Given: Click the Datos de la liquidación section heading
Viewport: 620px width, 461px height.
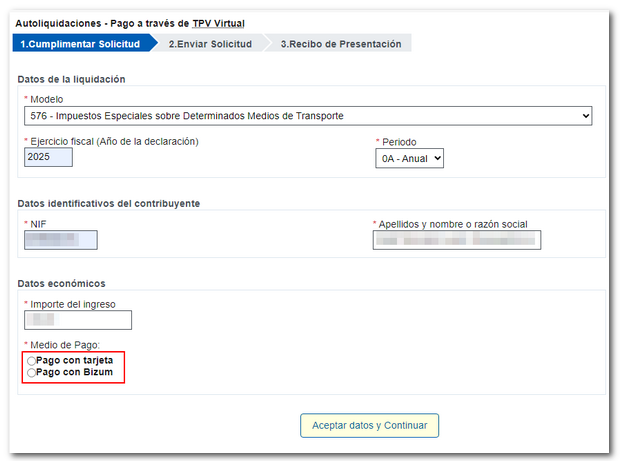Looking at the screenshot, I should 71,79.
